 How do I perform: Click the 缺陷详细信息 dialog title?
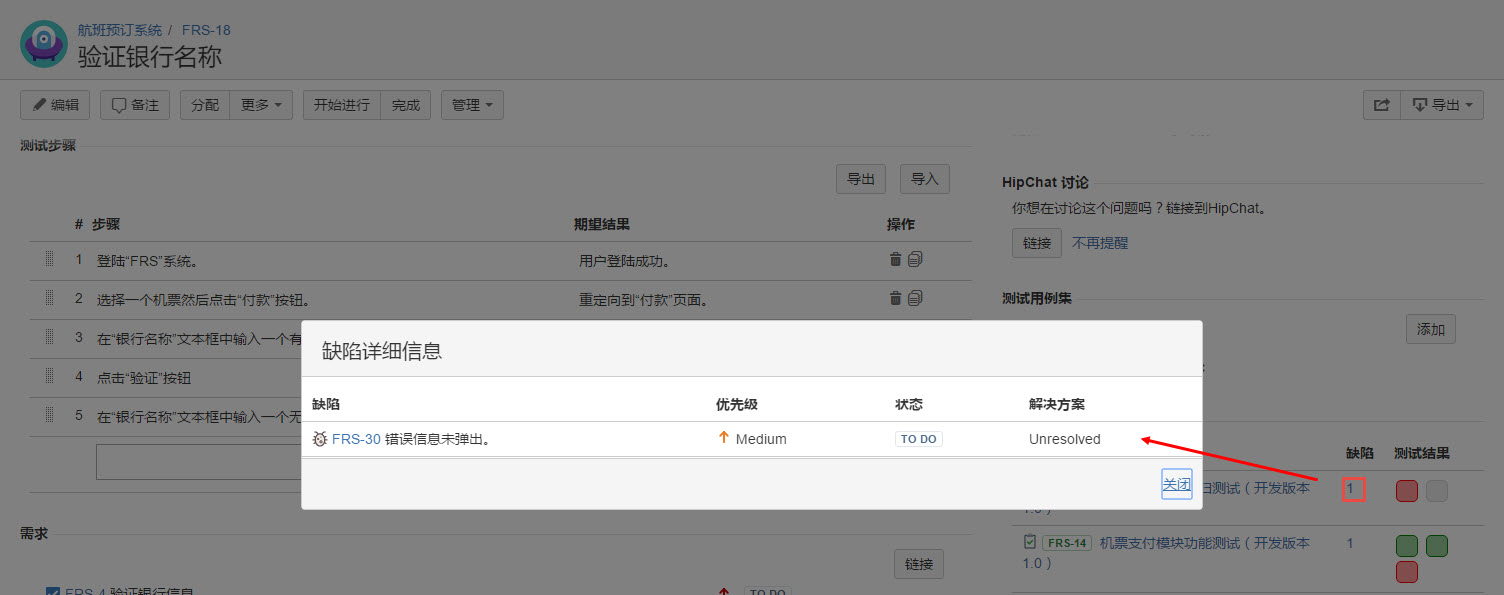pos(382,350)
